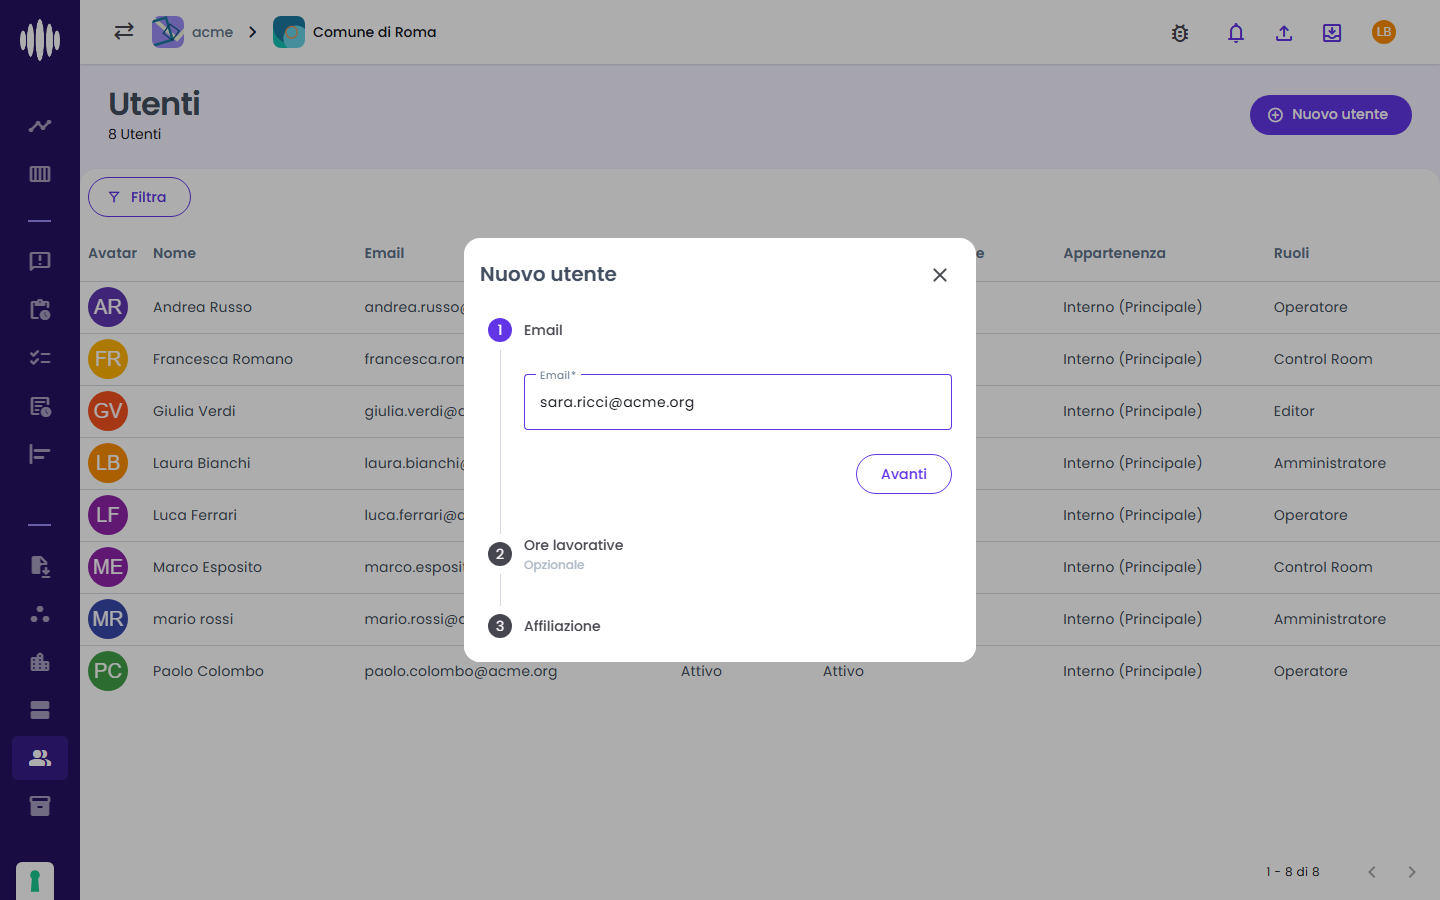
Task: Open the document list sidebar icon
Action: click(40, 406)
